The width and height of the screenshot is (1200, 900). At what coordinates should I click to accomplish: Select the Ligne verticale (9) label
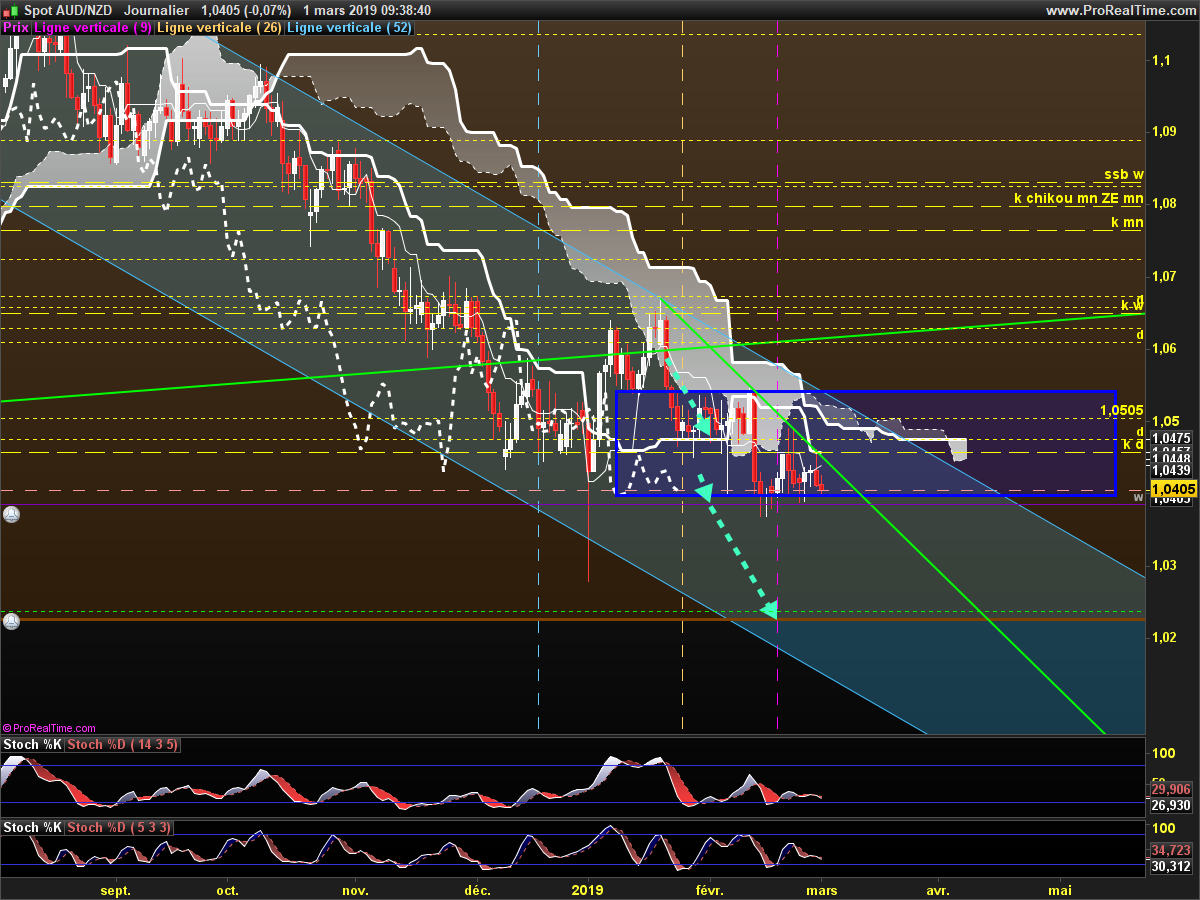pyautogui.click(x=93, y=28)
